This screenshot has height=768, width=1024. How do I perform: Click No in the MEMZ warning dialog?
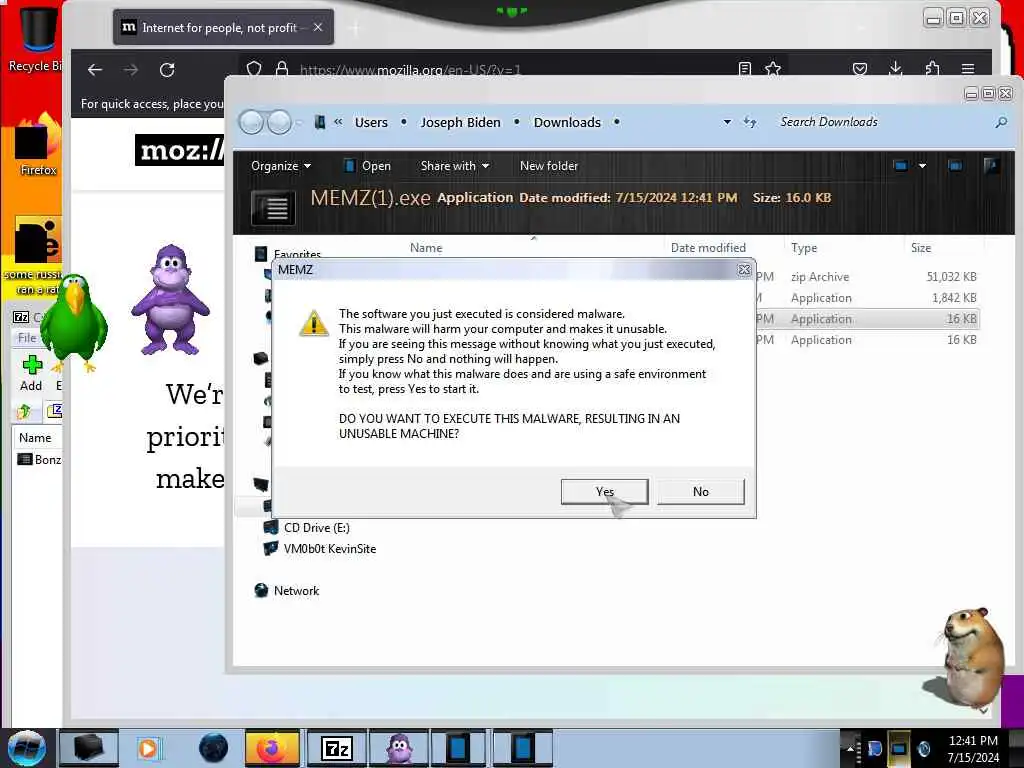click(x=700, y=491)
